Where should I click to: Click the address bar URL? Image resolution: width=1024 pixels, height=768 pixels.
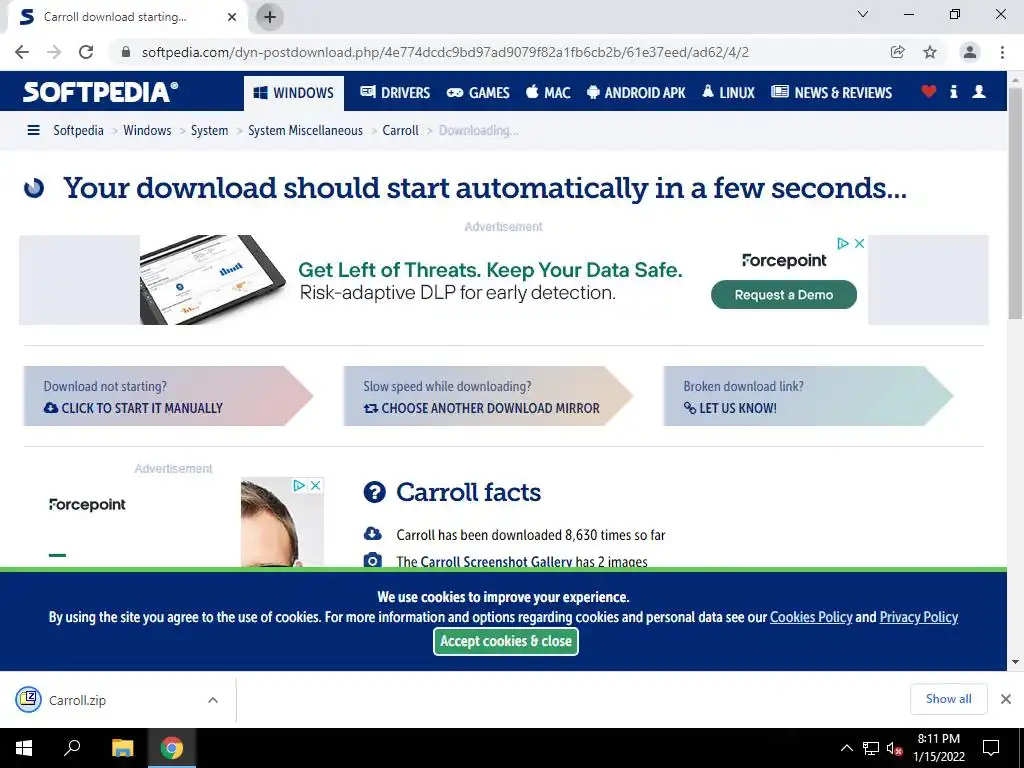(445, 52)
